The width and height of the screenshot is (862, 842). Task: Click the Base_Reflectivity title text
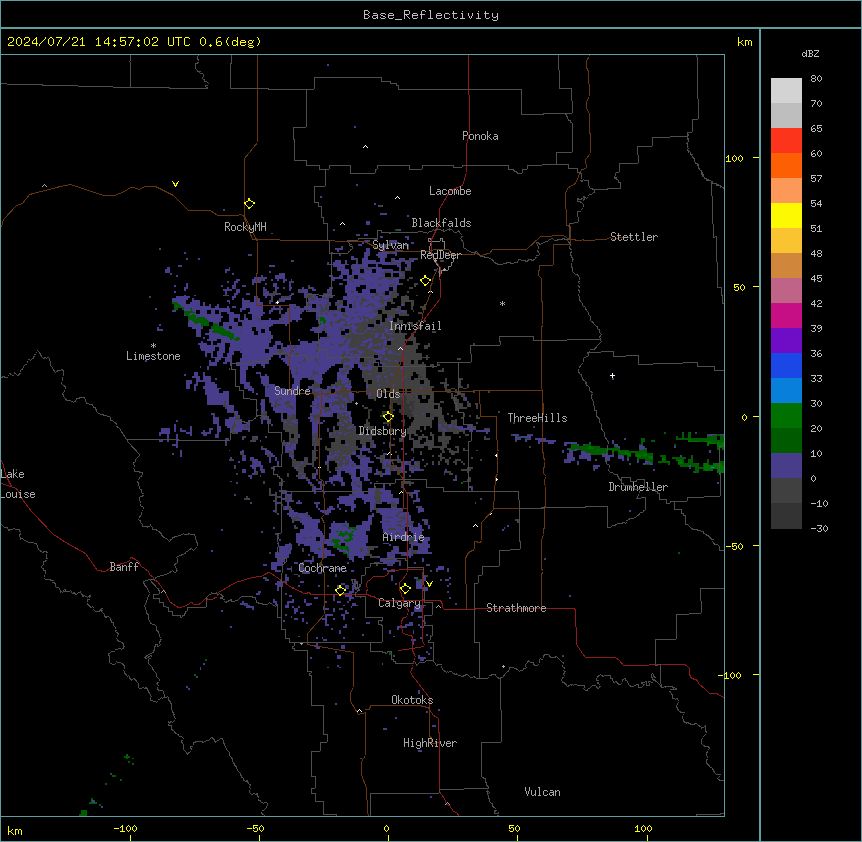(431, 15)
